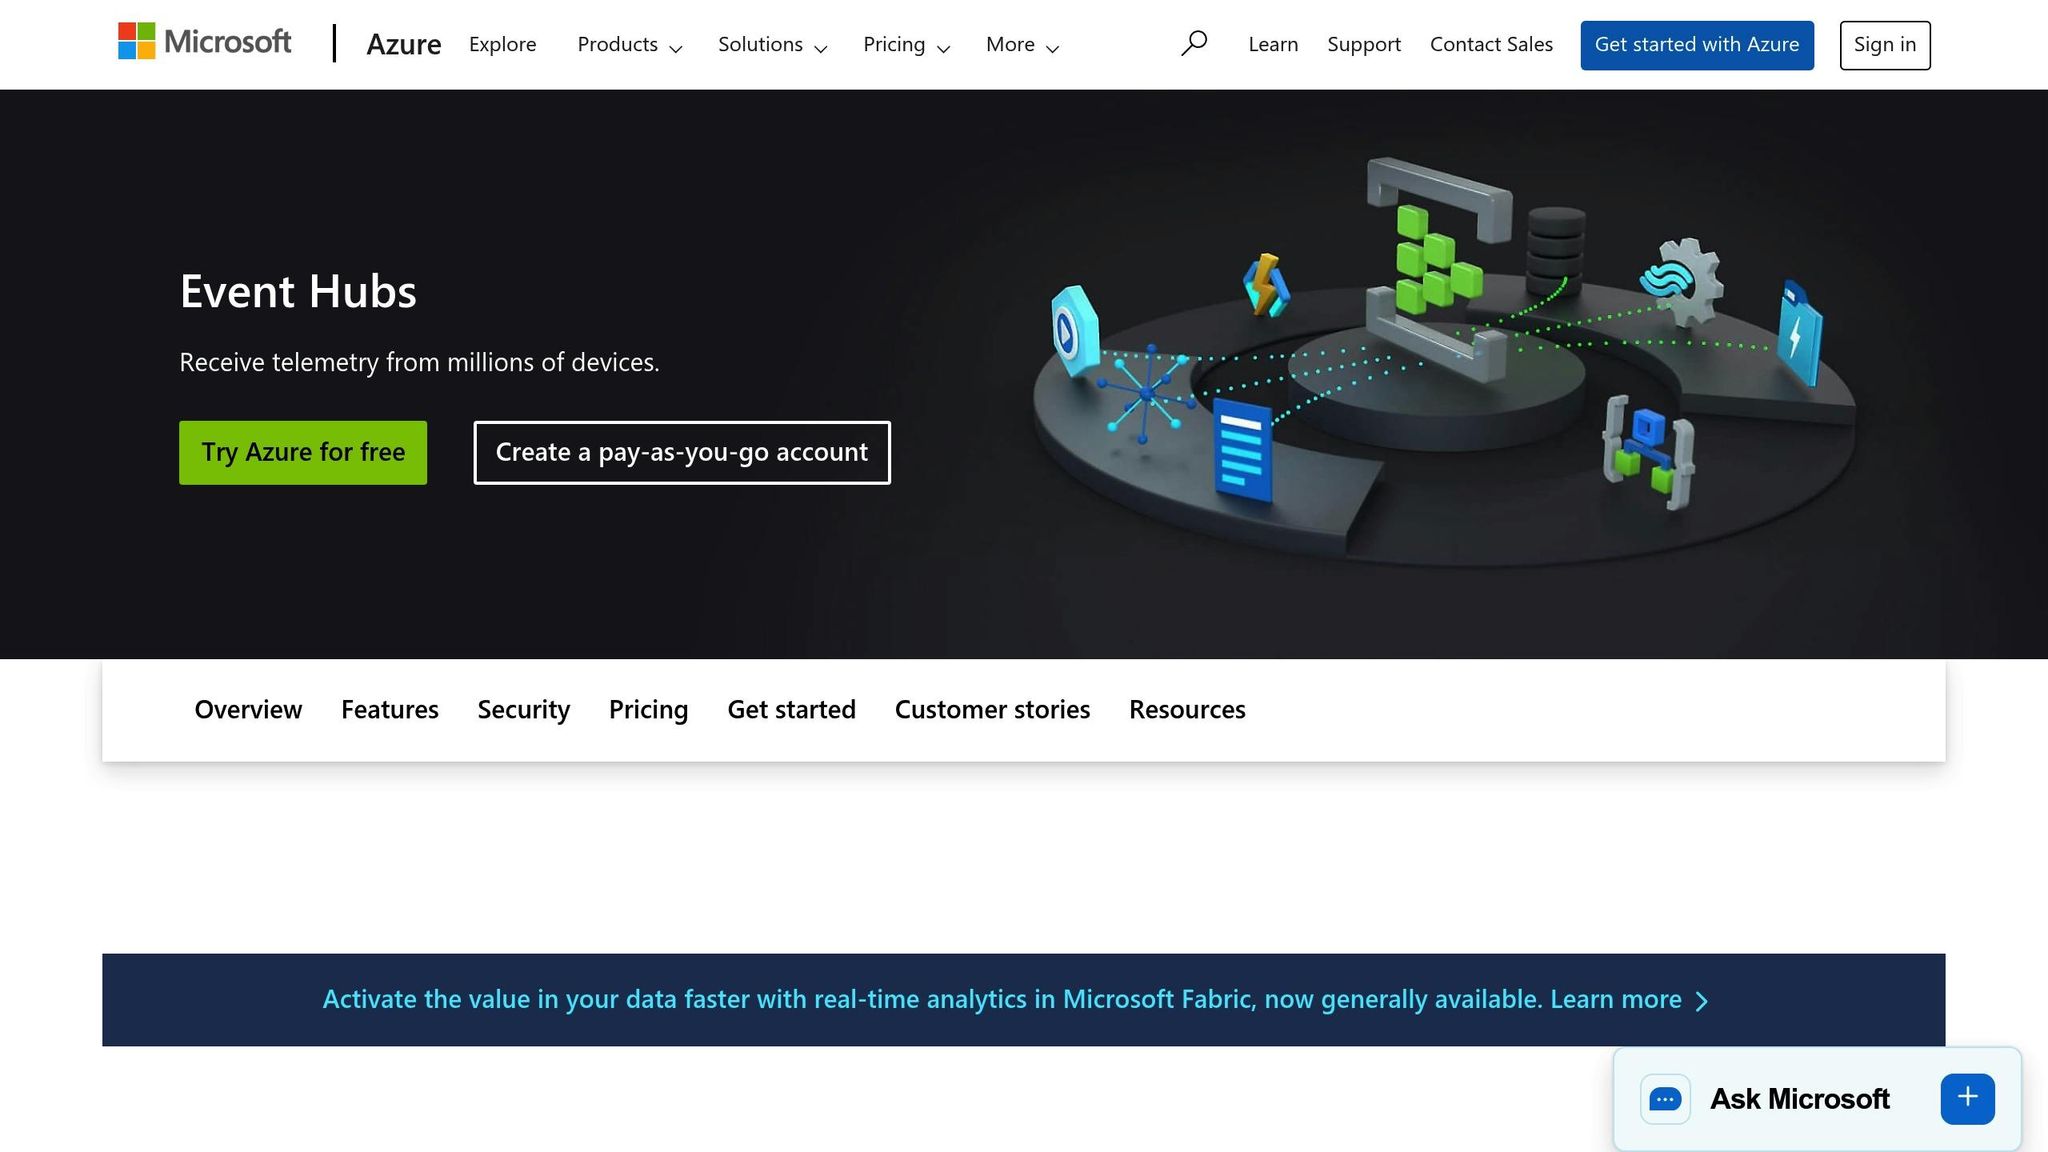The width and height of the screenshot is (2048, 1152).
Task: Go to the Resources tab
Action: (x=1187, y=709)
